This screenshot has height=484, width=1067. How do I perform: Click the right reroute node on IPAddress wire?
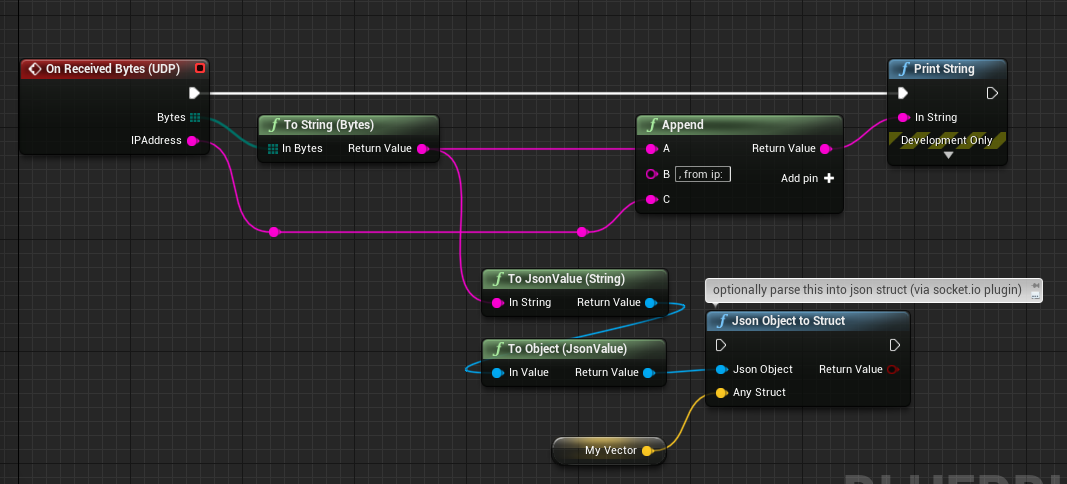pos(582,232)
